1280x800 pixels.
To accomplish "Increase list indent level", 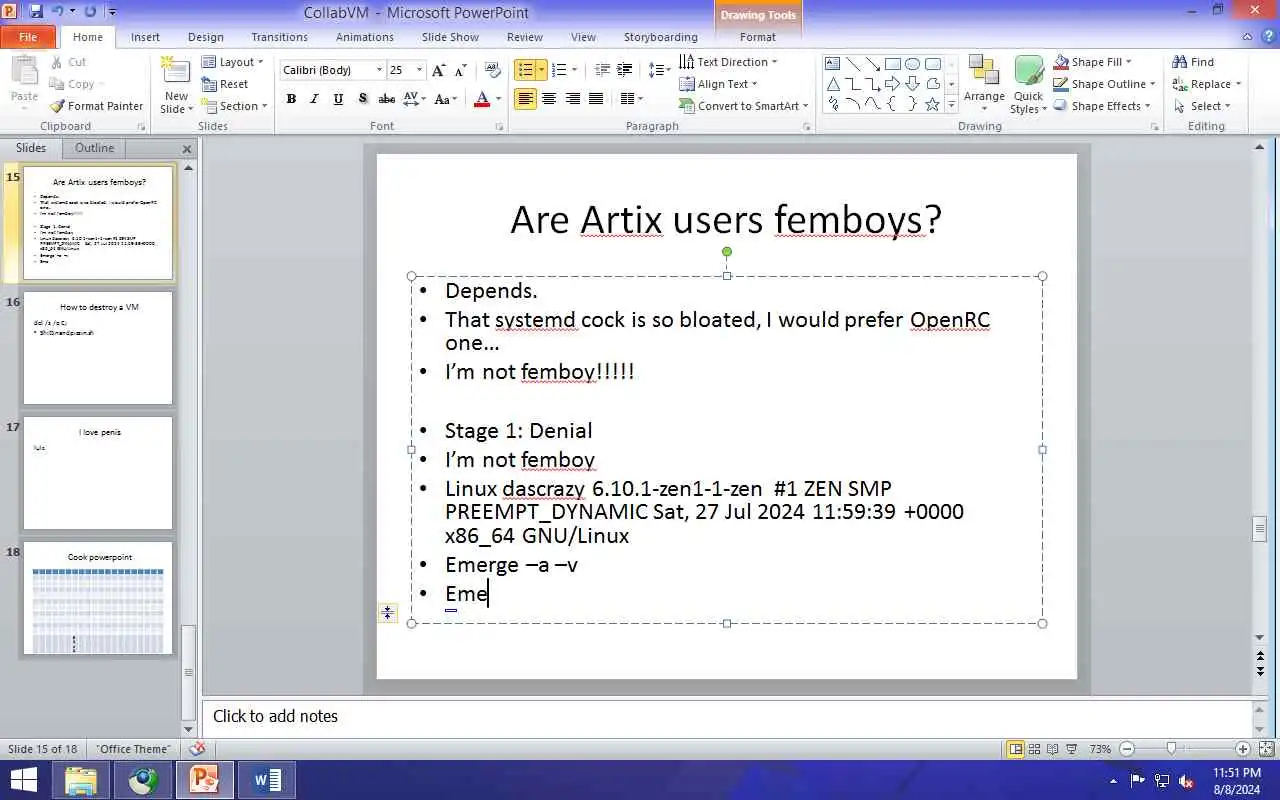I will 626,70.
